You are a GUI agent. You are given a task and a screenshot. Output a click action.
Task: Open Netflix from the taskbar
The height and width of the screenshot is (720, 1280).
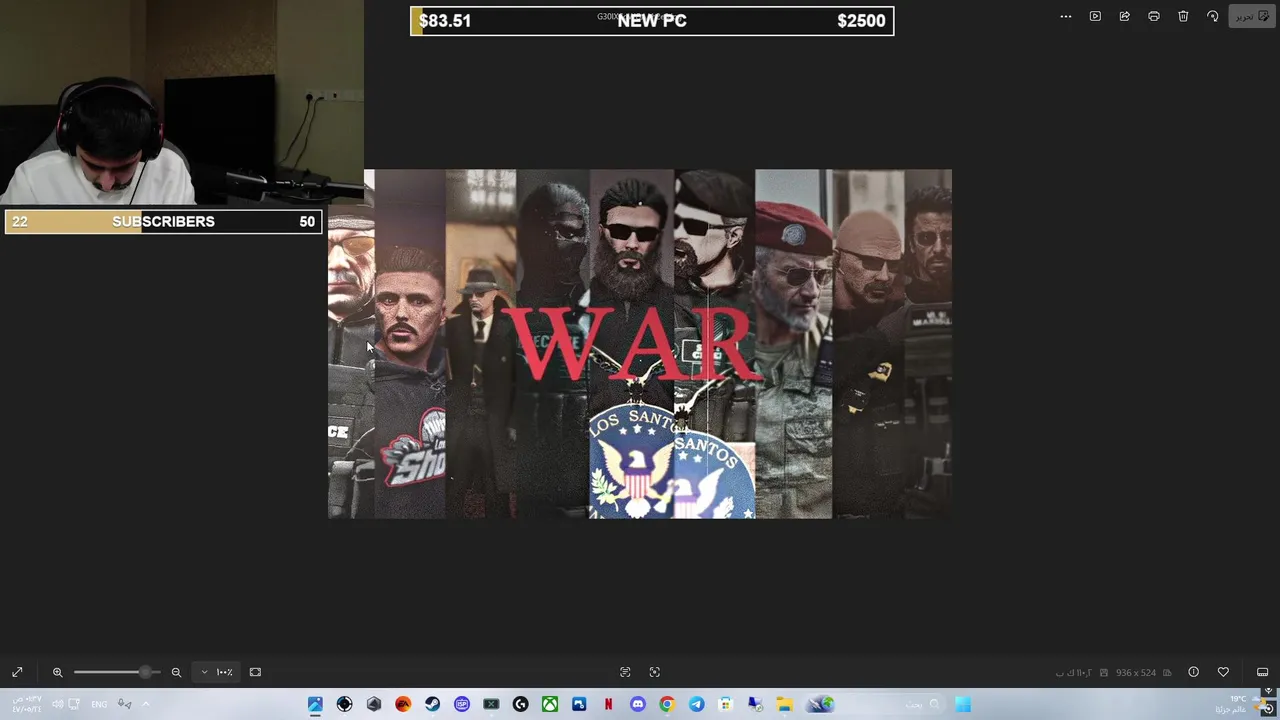[x=608, y=704]
